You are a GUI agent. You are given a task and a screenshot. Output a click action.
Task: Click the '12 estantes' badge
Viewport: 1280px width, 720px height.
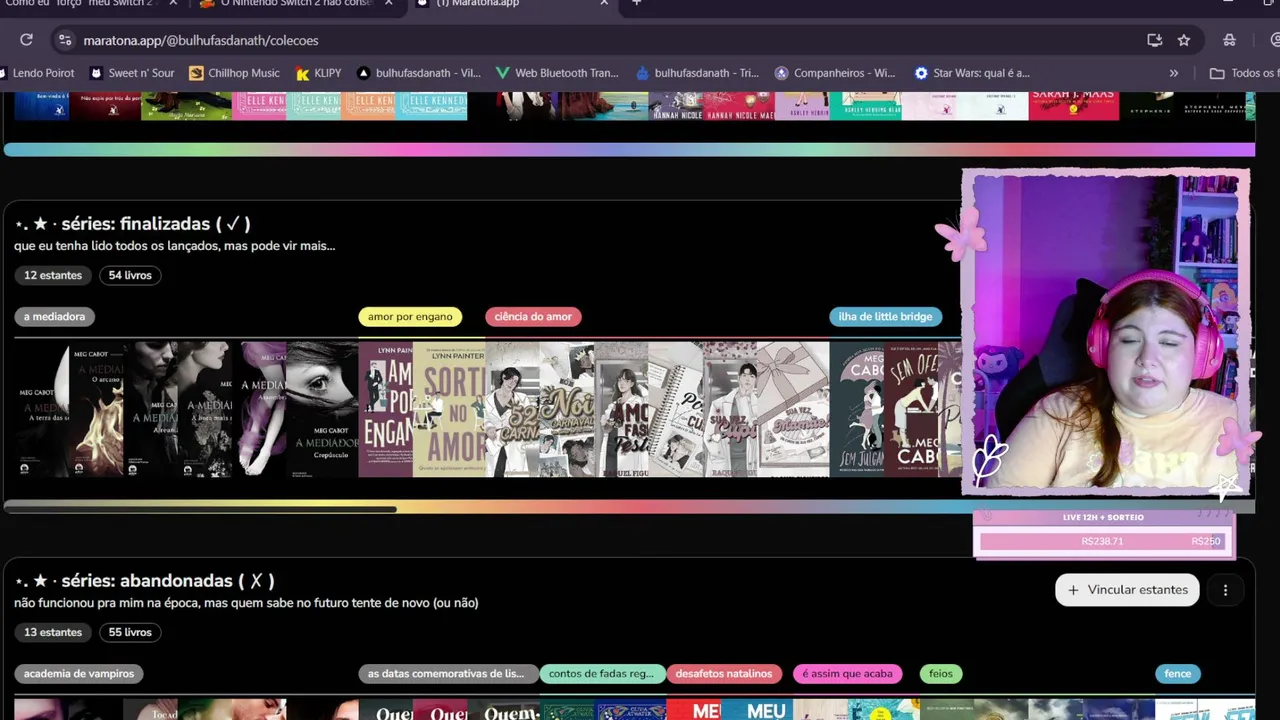click(53, 275)
